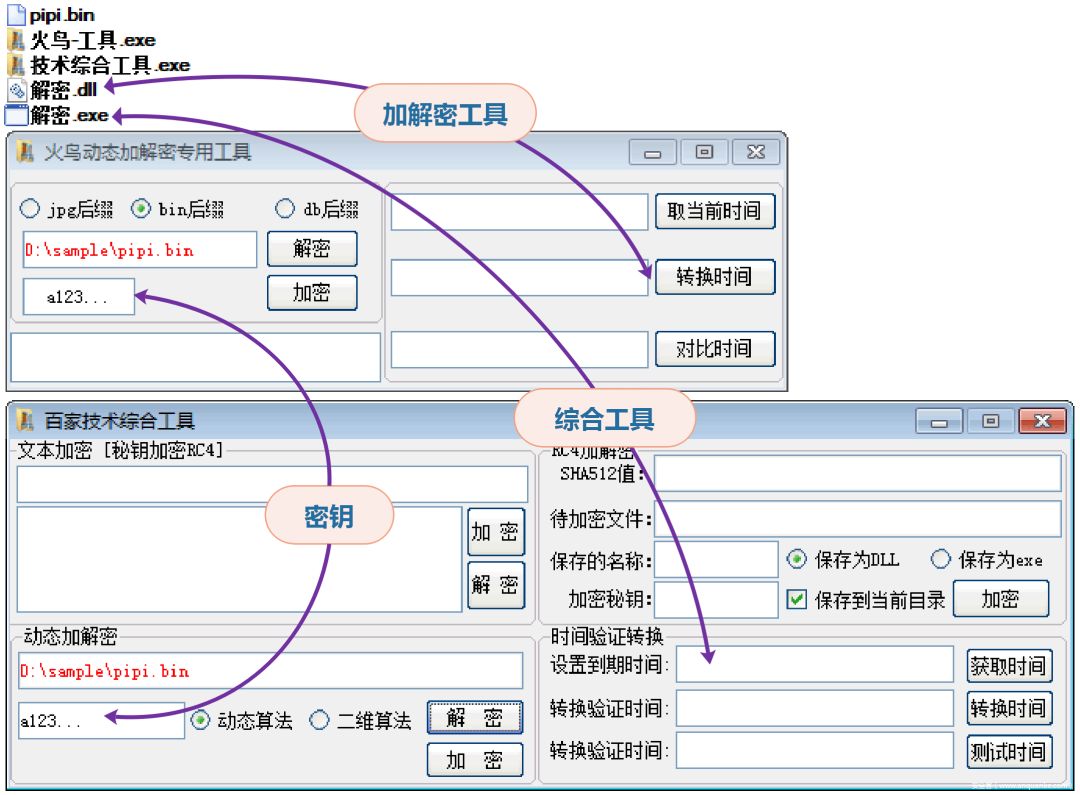Click the a123... key field in 火鸟 tool
The height and width of the screenshot is (795, 1080).
click(x=79, y=297)
